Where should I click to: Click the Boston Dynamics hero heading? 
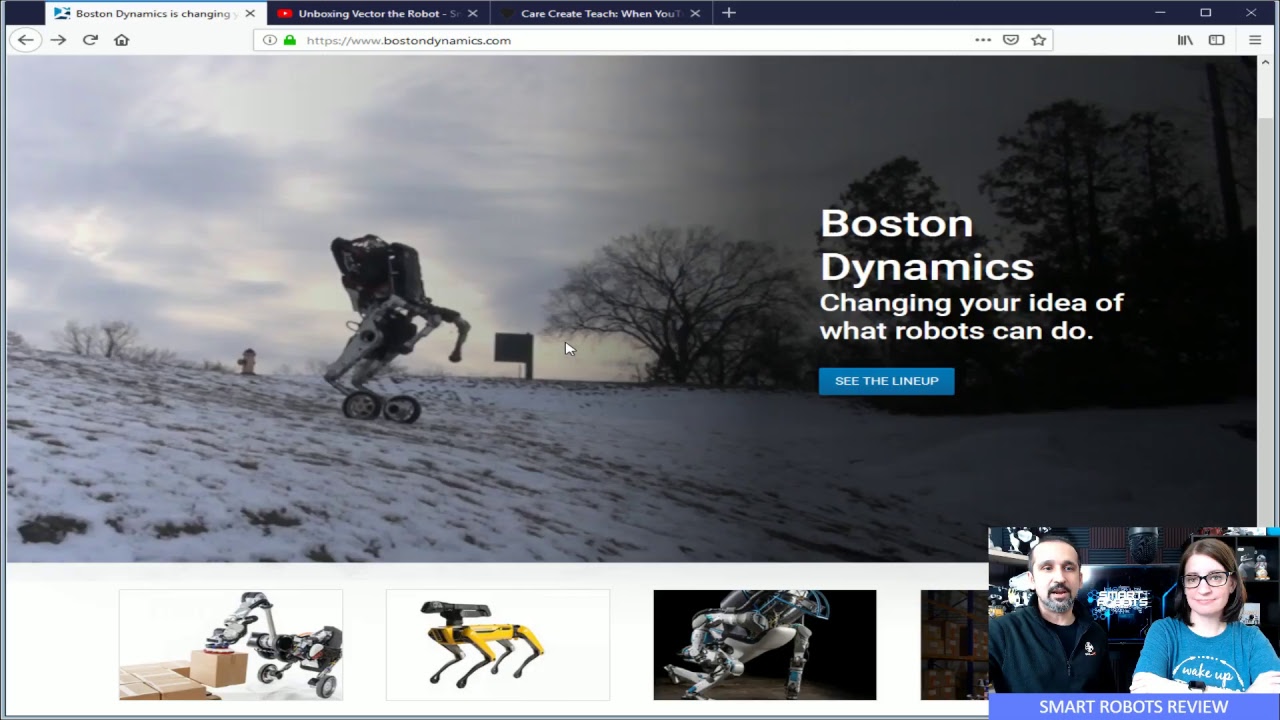coord(927,245)
